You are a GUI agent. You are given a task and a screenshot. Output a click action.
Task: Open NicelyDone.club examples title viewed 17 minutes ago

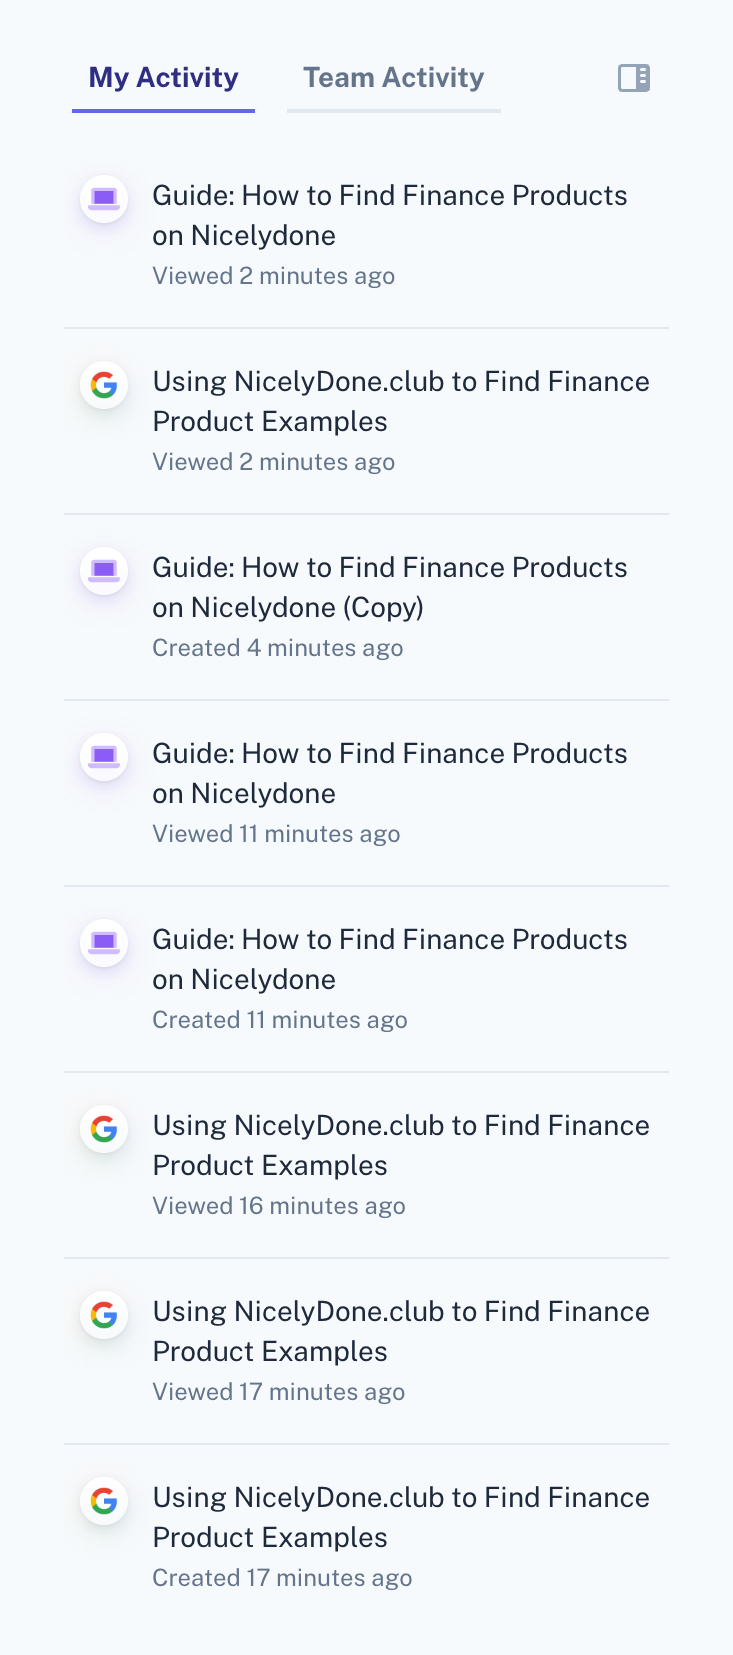tap(400, 1331)
